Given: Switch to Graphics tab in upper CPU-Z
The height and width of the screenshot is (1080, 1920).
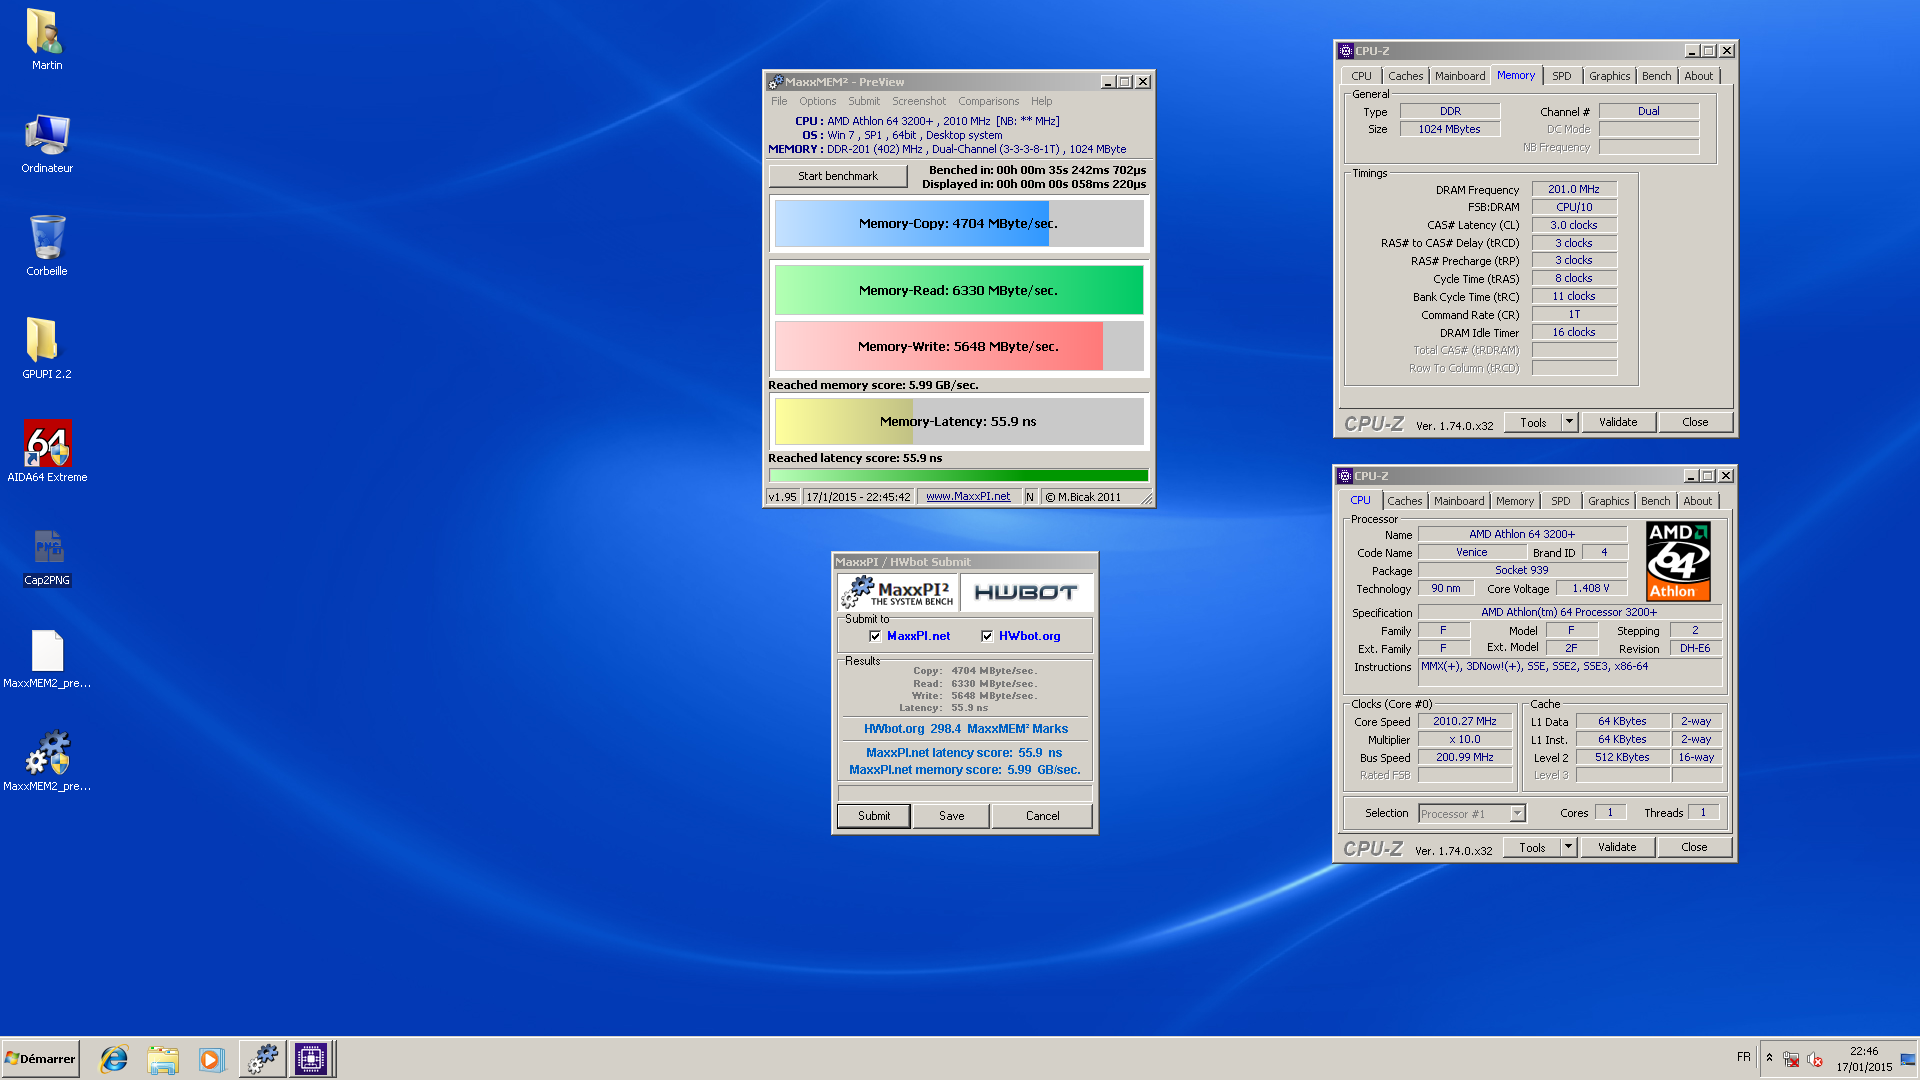Looking at the screenshot, I should pyautogui.click(x=1609, y=76).
